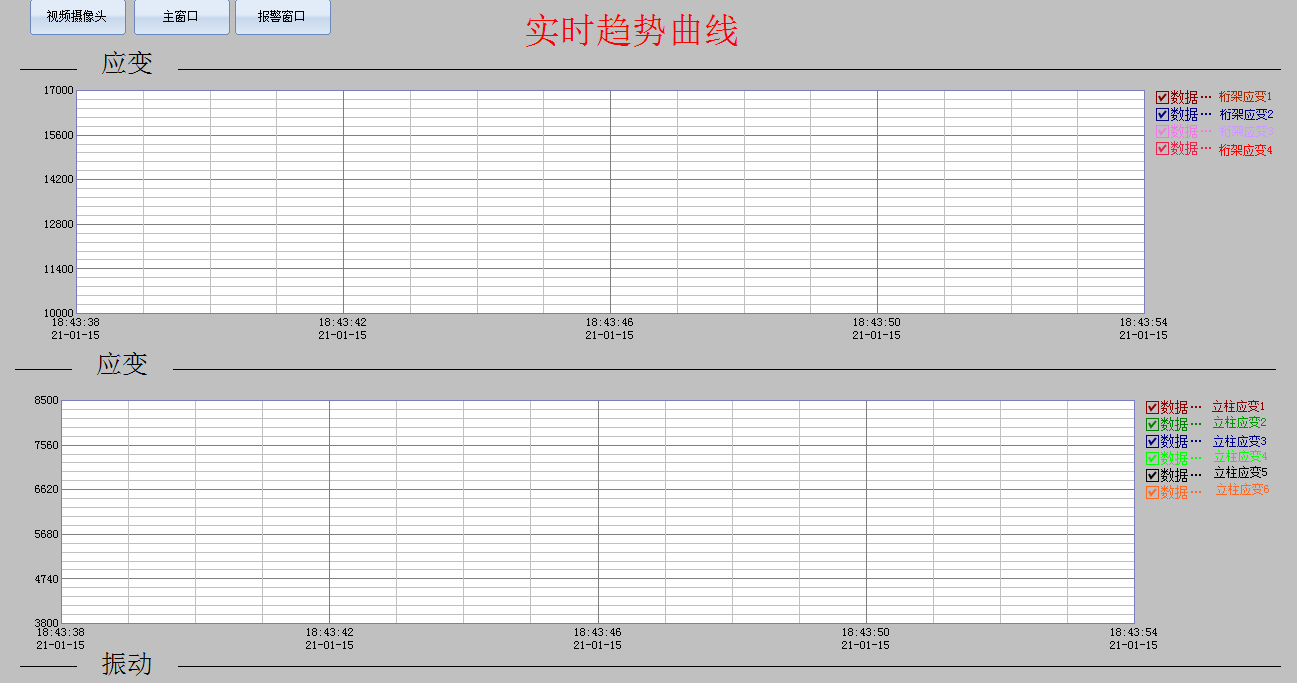The height and width of the screenshot is (683, 1297).
Task: Disable 桁架应变4 curve checkbox
Action: coord(1162,148)
